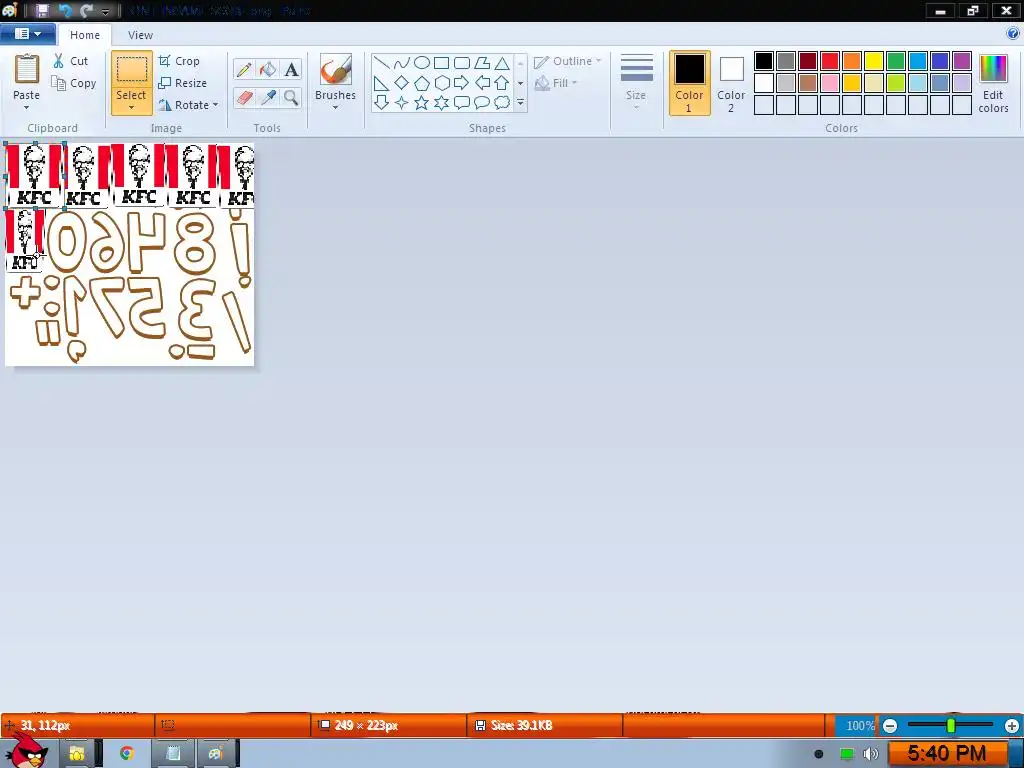Image resolution: width=1024 pixels, height=768 pixels.
Task: Choose the Curve shape
Action: click(x=402, y=63)
